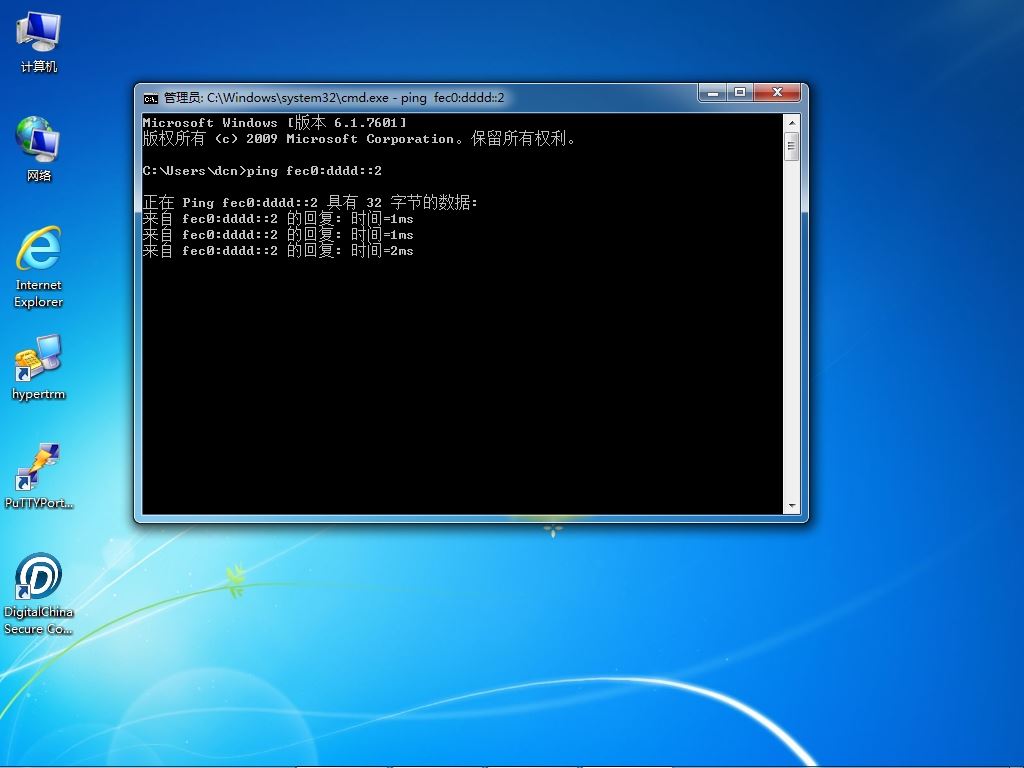Click the reply line showing 时间=2ms
Viewport: 1024px width, 768px height.
point(278,251)
